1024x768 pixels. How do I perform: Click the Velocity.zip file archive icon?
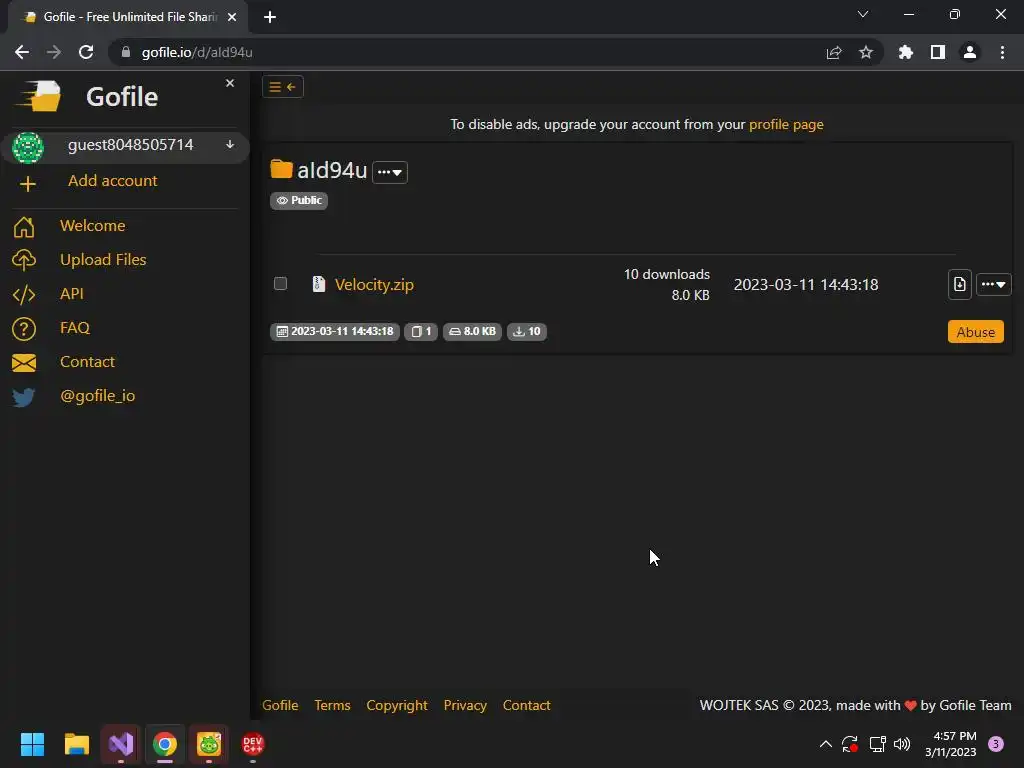pyautogui.click(x=319, y=284)
